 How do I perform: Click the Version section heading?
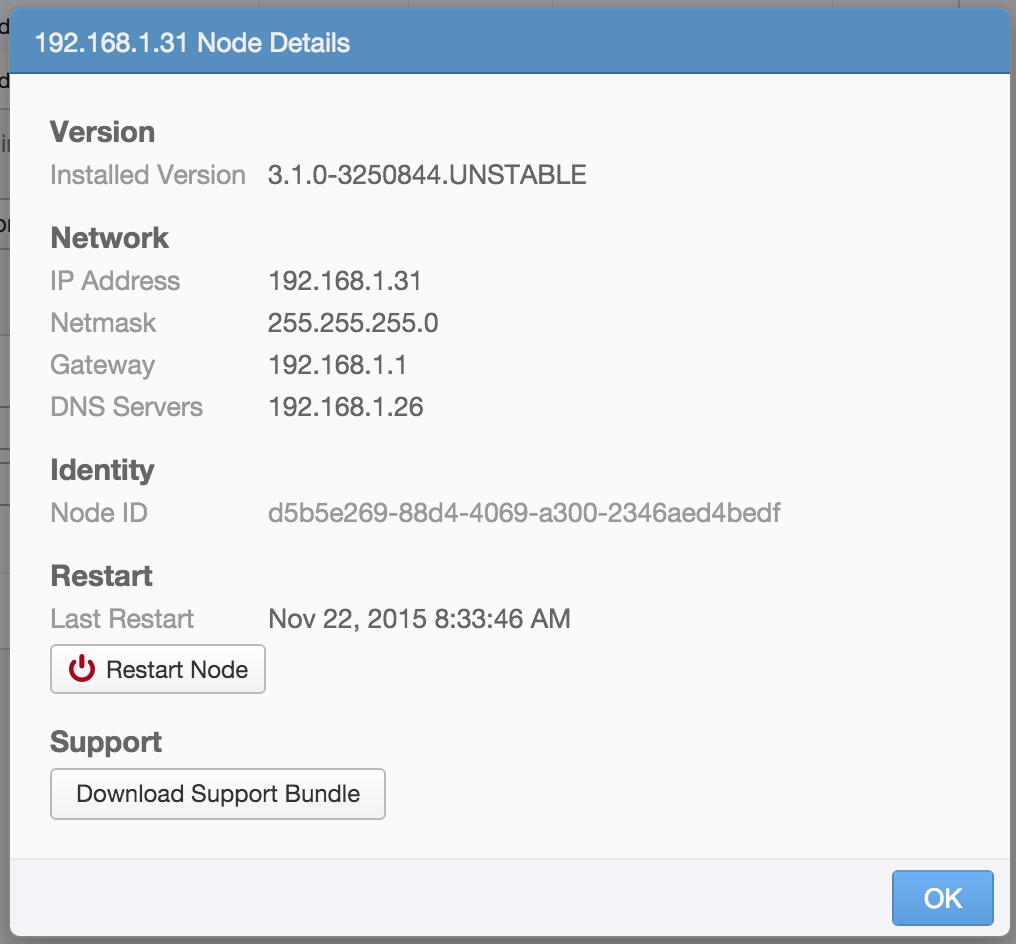(102, 132)
